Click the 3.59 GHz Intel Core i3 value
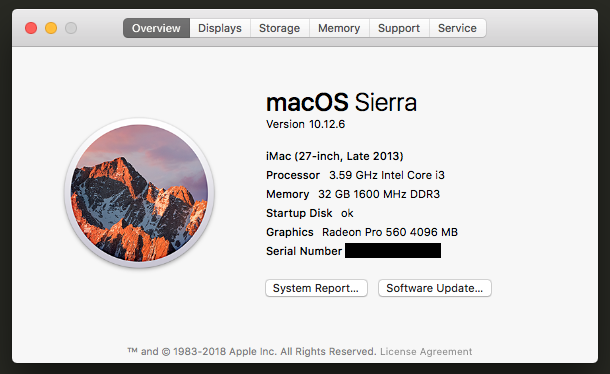The width and height of the screenshot is (610, 374). point(387,175)
